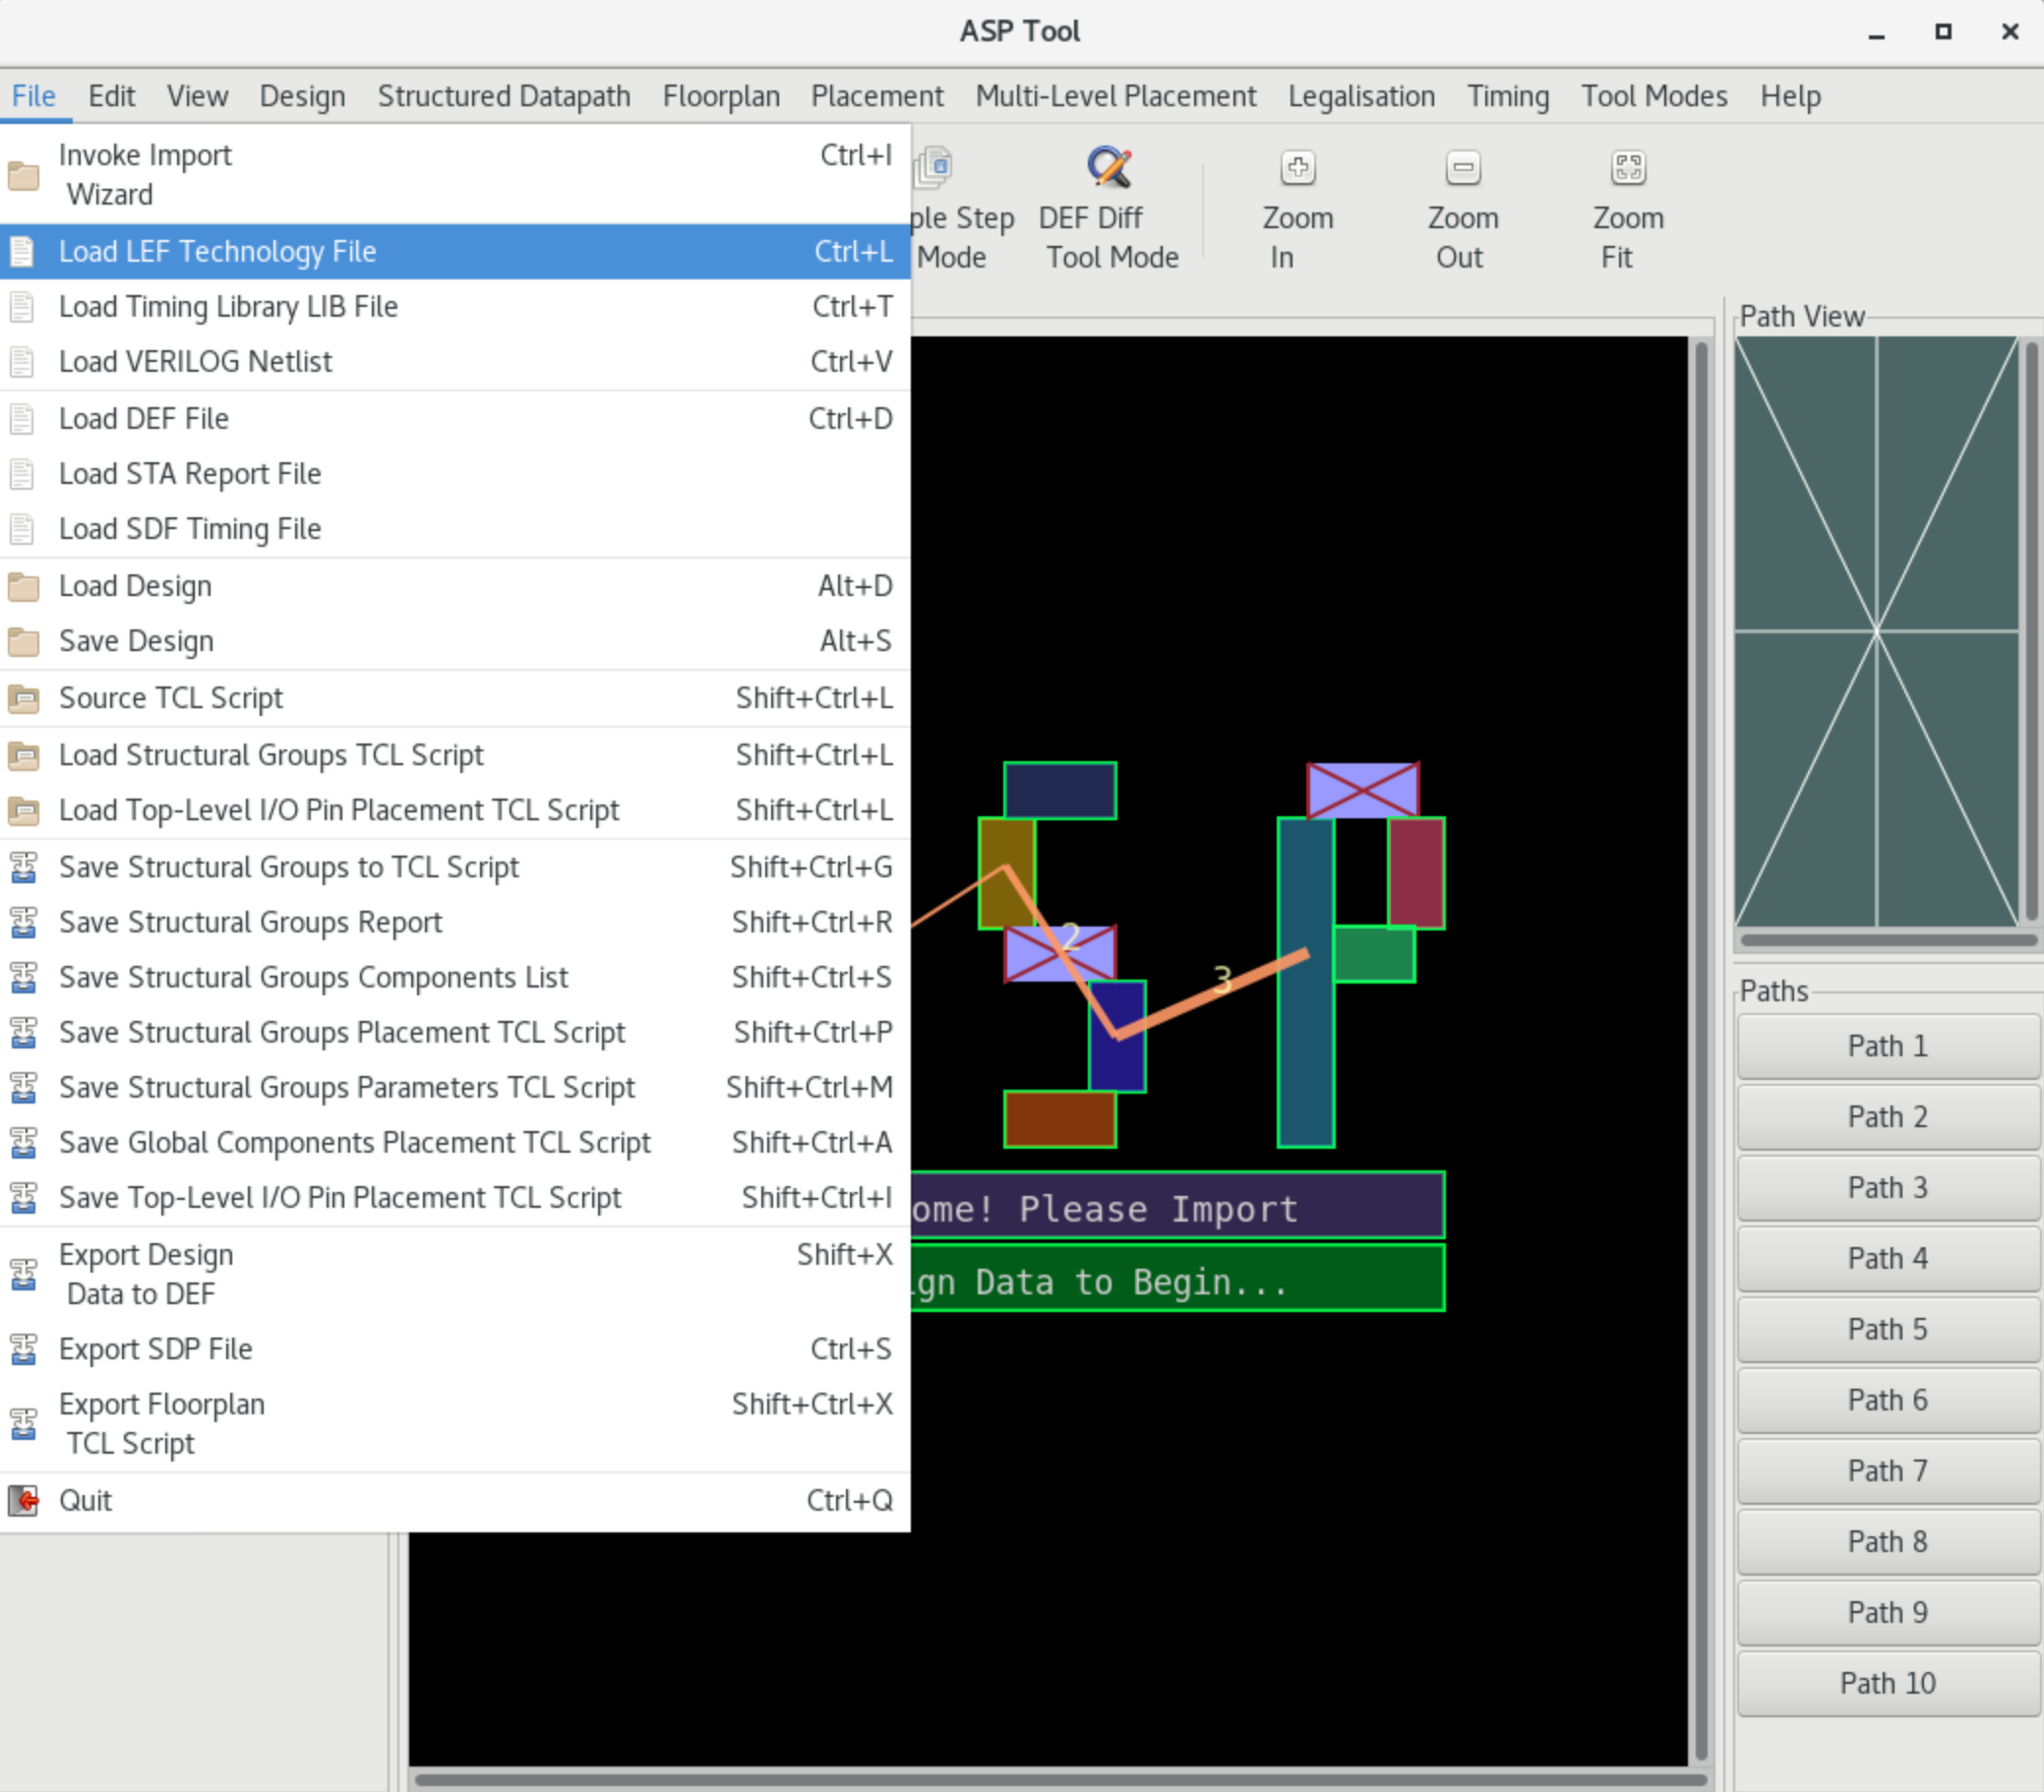Choose Save Top-Level I/O Pin Placement TCL Script
This screenshot has width=2044, height=1792.
455,1197
